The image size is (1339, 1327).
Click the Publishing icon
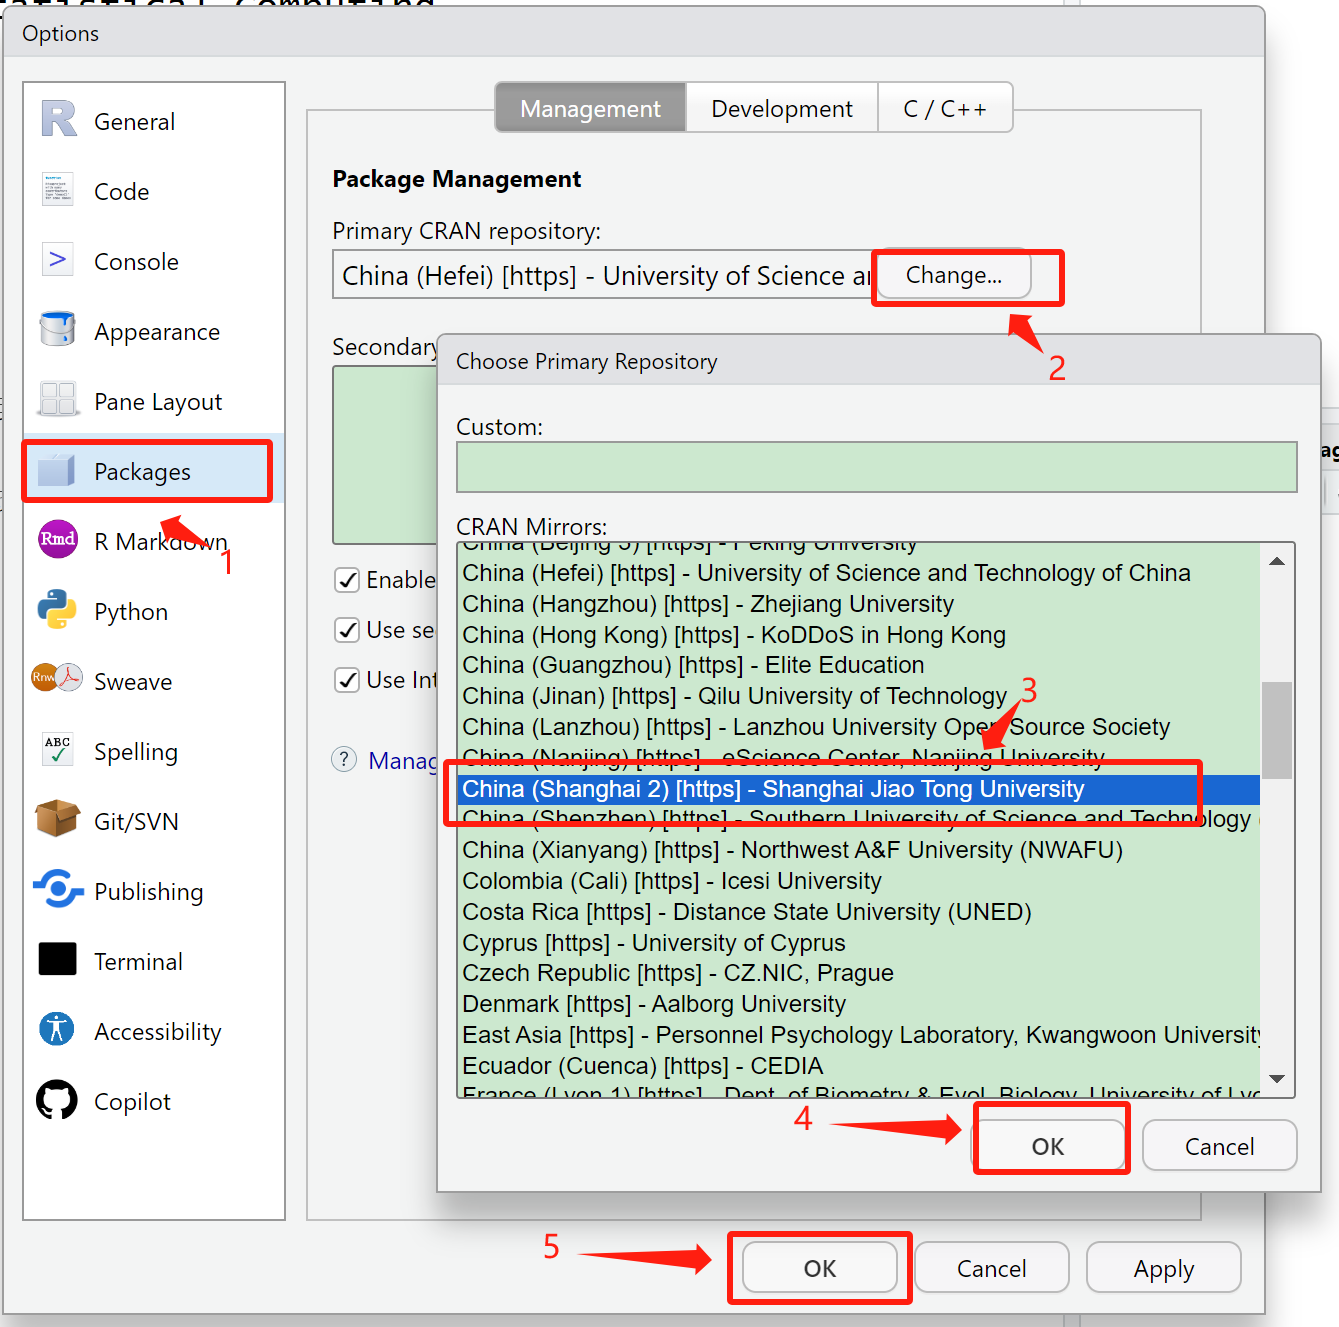58,888
